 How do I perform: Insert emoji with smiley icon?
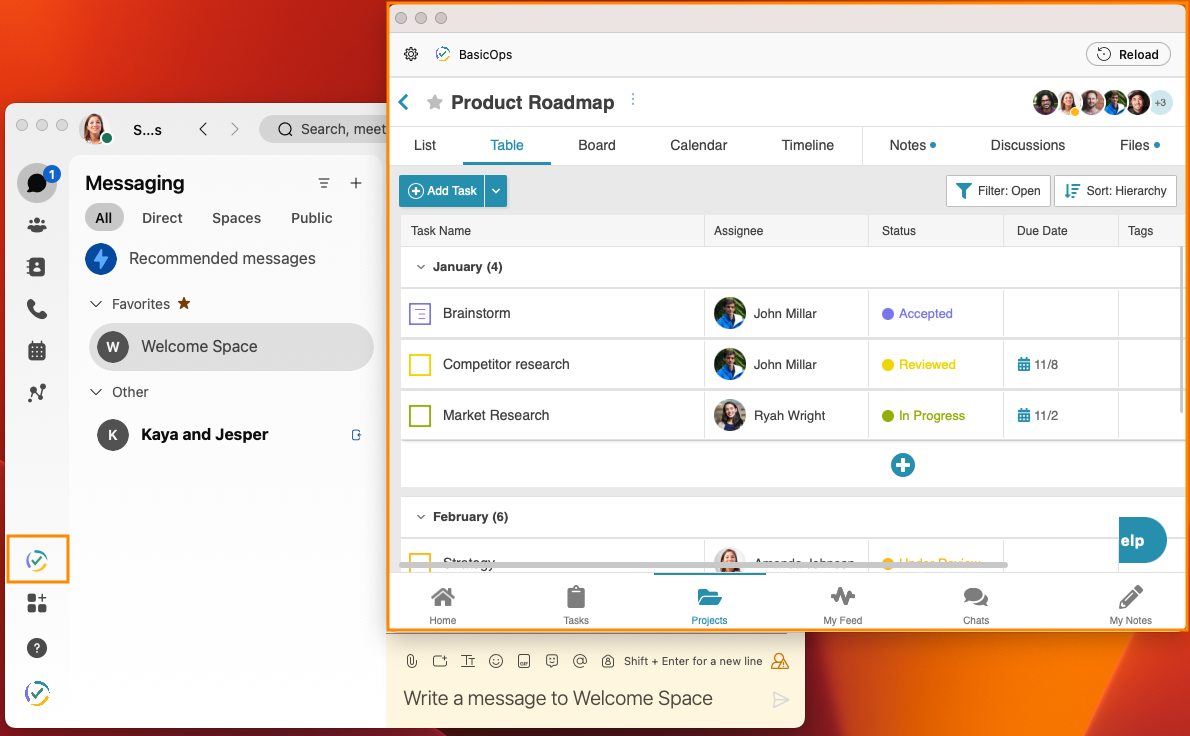pyautogui.click(x=496, y=661)
